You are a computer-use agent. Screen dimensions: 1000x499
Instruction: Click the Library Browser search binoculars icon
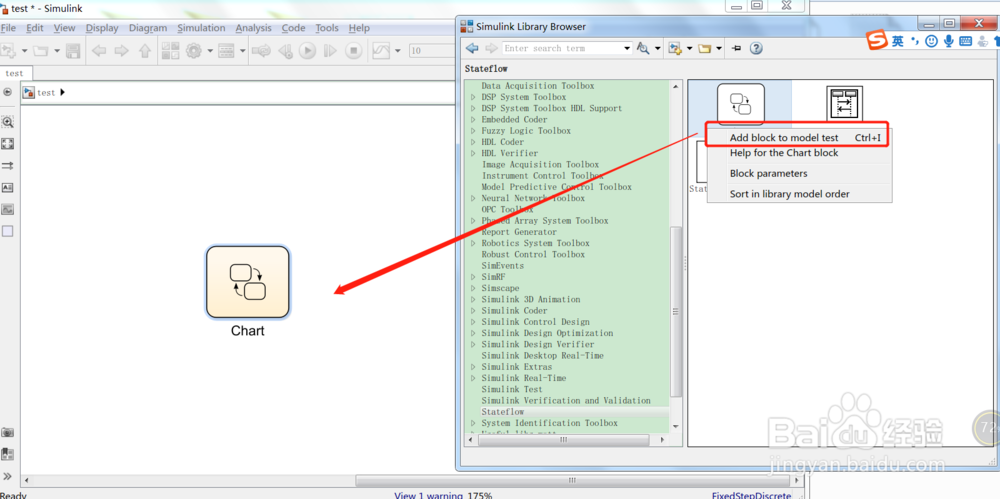click(x=643, y=48)
